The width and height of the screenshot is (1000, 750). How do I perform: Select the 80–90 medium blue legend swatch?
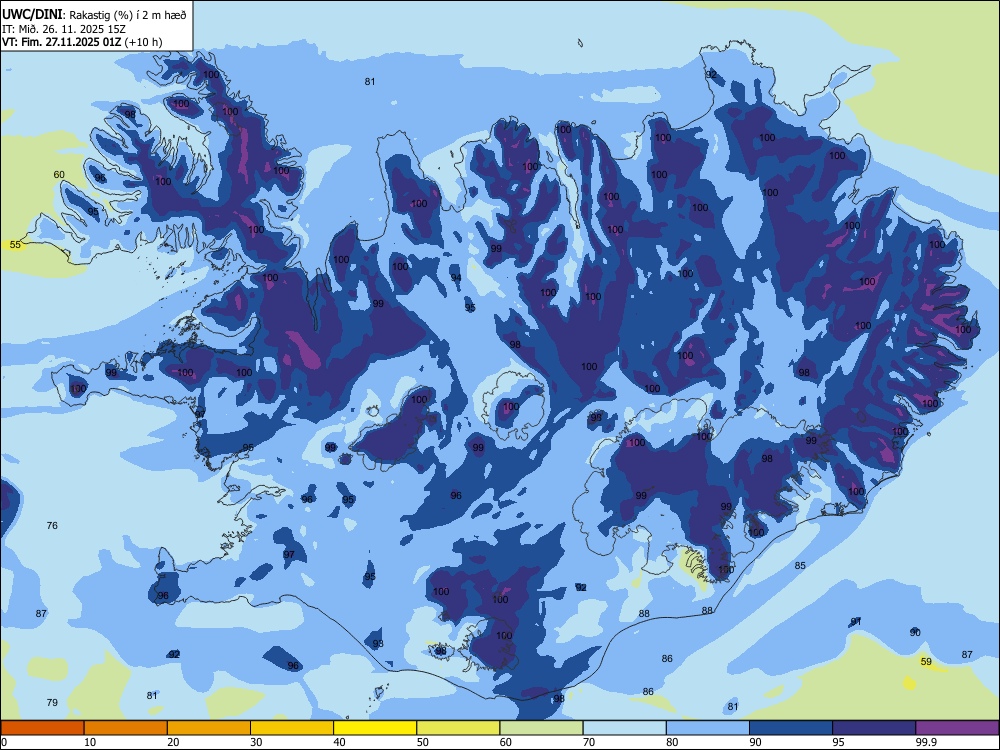tap(708, 728)
